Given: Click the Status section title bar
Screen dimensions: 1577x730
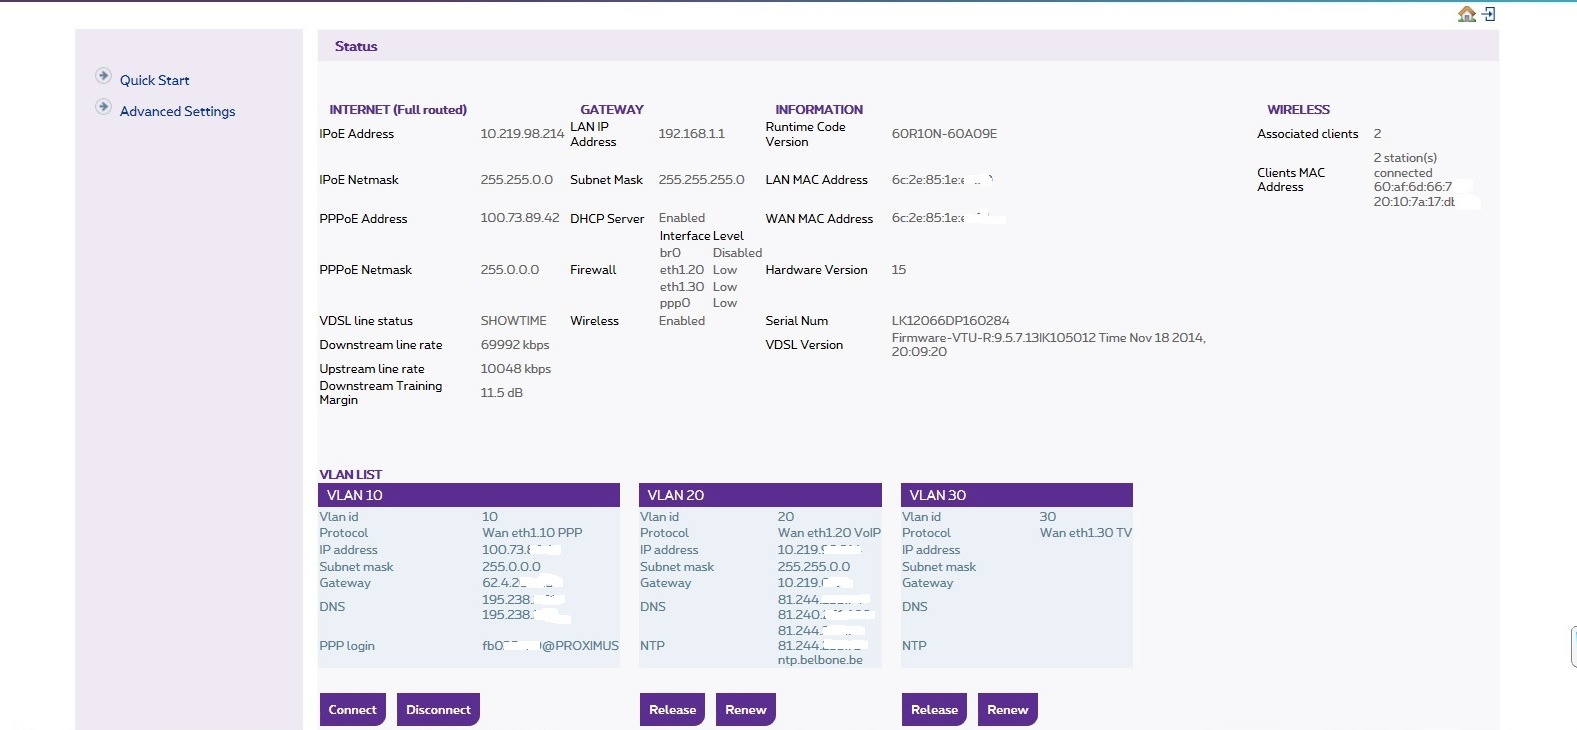Looking at the screenshot, I should tap(907, 46).
